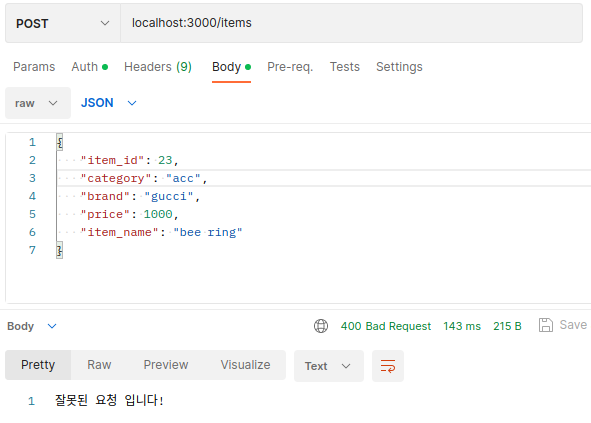Click the opening brace on line 1
Image resolution: width=591 pixels, height=423 pixels.
pyautogui.click(x=60, y=142)
